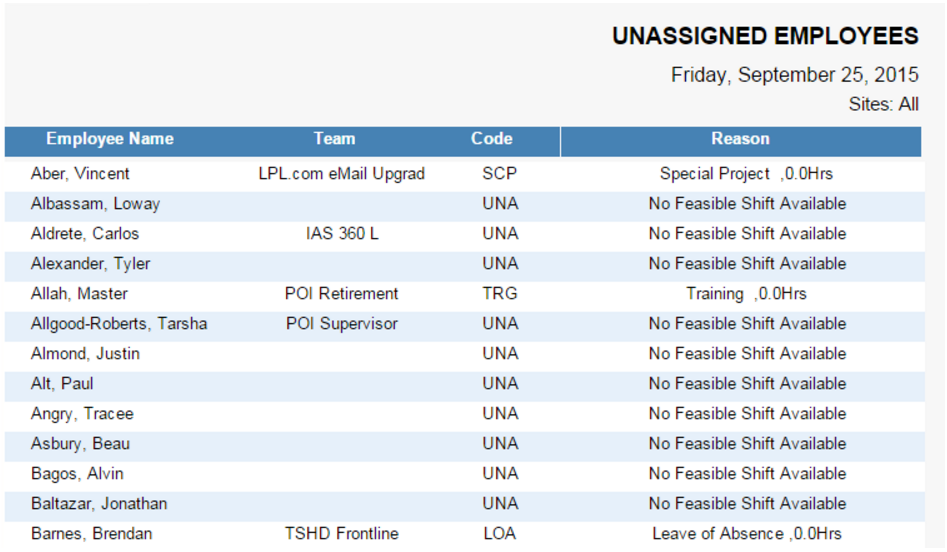Click the POI Supervisor team cell
This screenshot has width=947, height=552.
click(341, 324)
